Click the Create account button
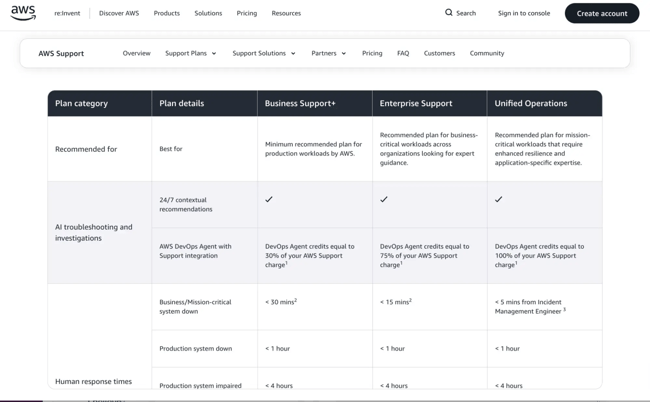Screen dimensions: 650x402 pyautogui.click(x=602, y=13)
